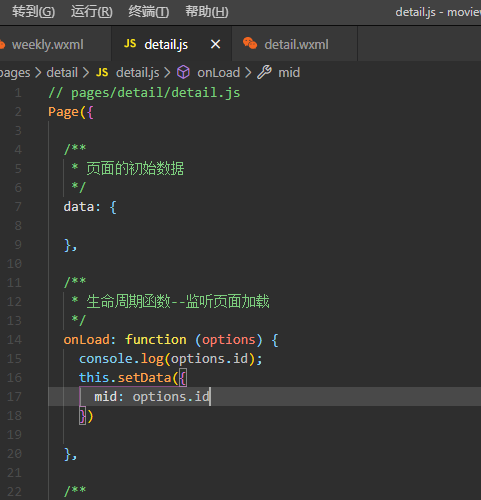481x500 pixels.
Task: Click the wrench icon beside mid breadcrumb
Action: [x=265, y=72]
